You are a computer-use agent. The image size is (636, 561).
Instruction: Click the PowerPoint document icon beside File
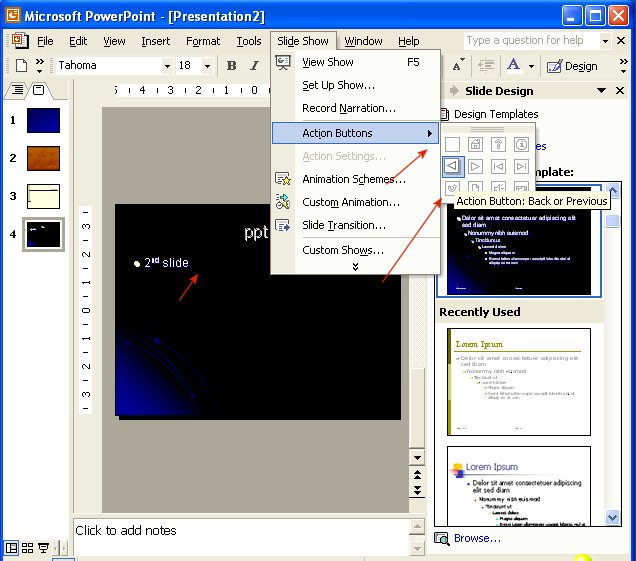pyautogui.click(x=19, y=41)
